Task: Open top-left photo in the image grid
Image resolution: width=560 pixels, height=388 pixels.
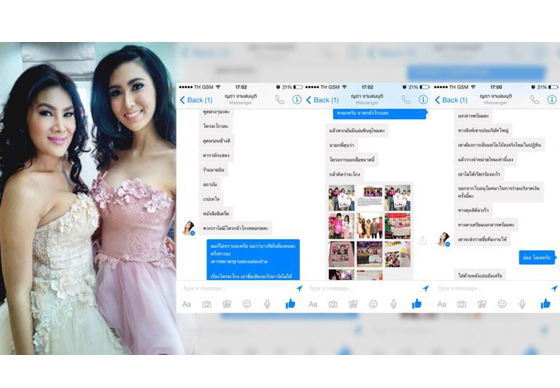Action: (x=341, y=198)
